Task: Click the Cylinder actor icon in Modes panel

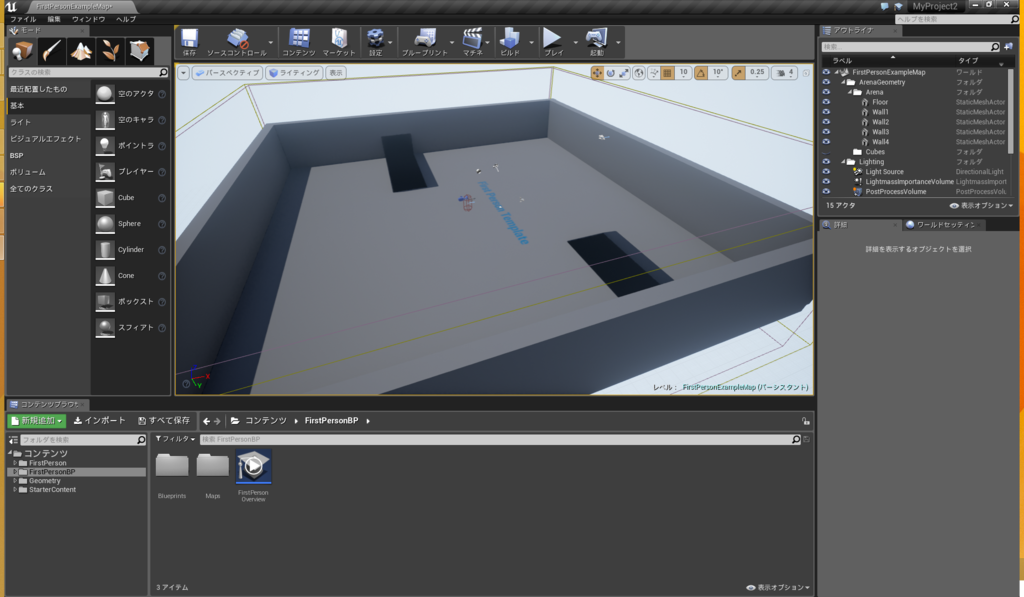Action: click(105, 250)
